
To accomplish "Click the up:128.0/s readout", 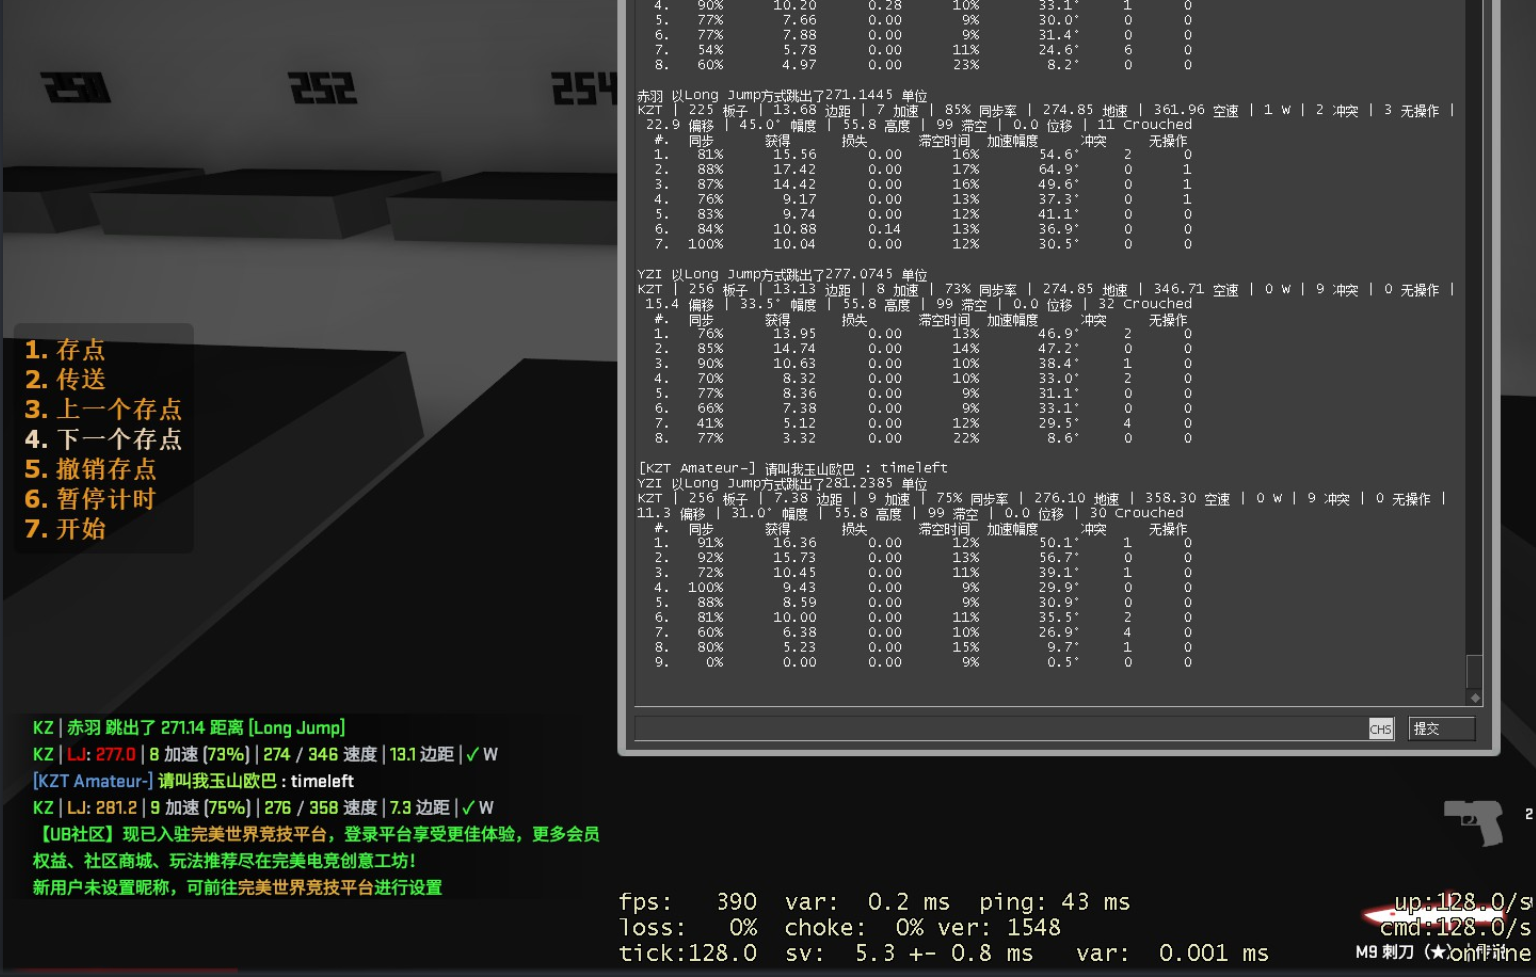I will click(1463, 902).
